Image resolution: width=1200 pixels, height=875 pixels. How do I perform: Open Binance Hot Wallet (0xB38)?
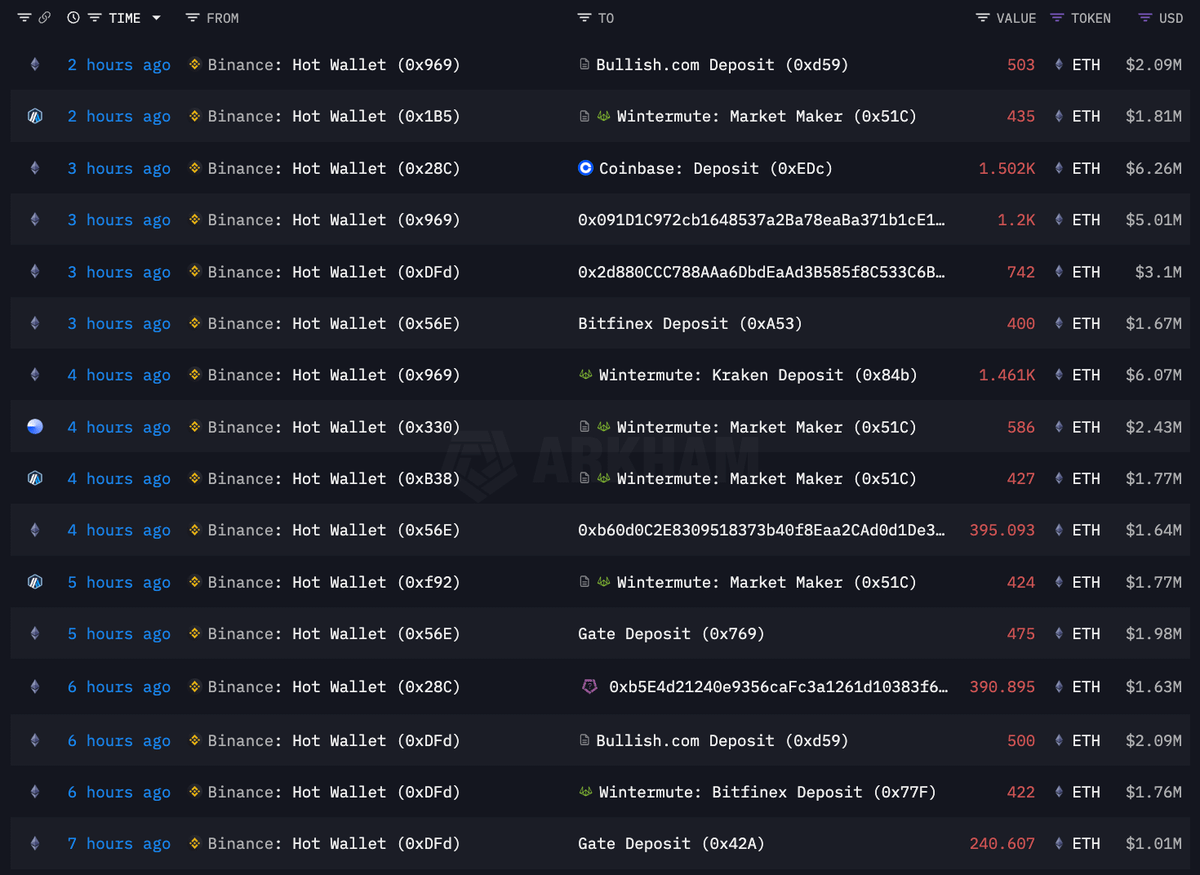pyautogui.click(x=334, y=479)
